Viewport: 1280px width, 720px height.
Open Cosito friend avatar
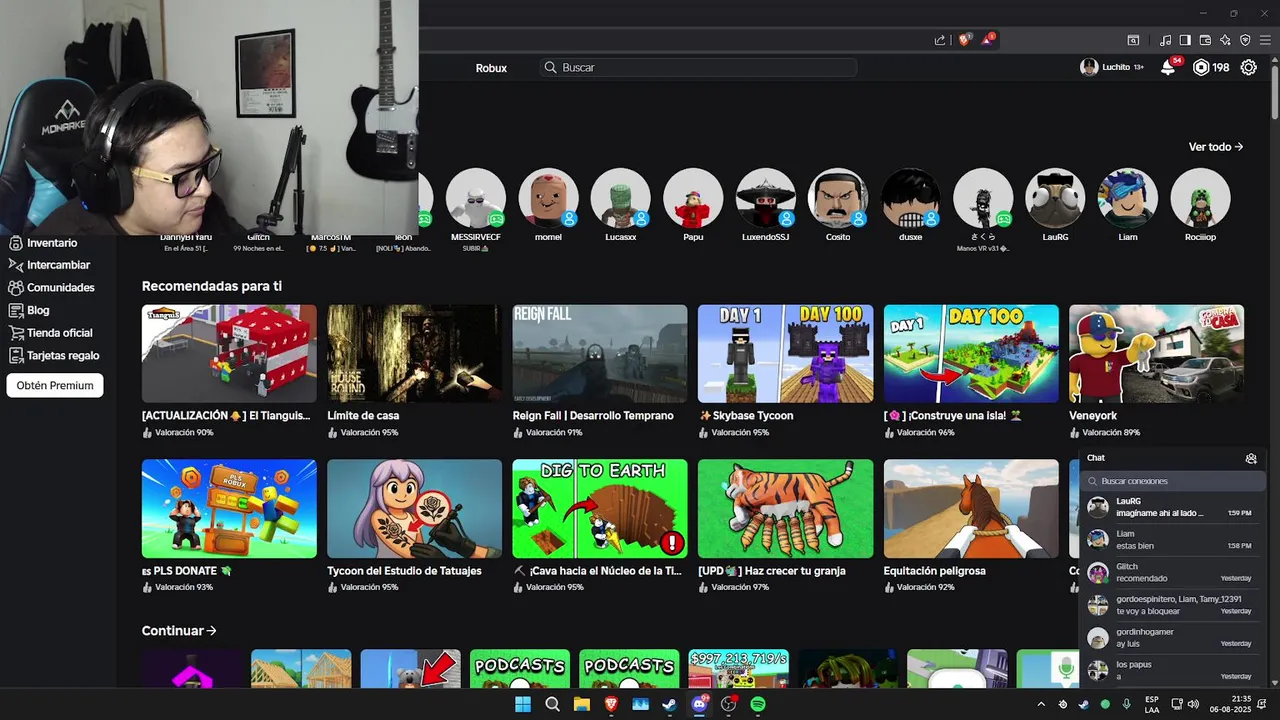click(x=838, y=197)
